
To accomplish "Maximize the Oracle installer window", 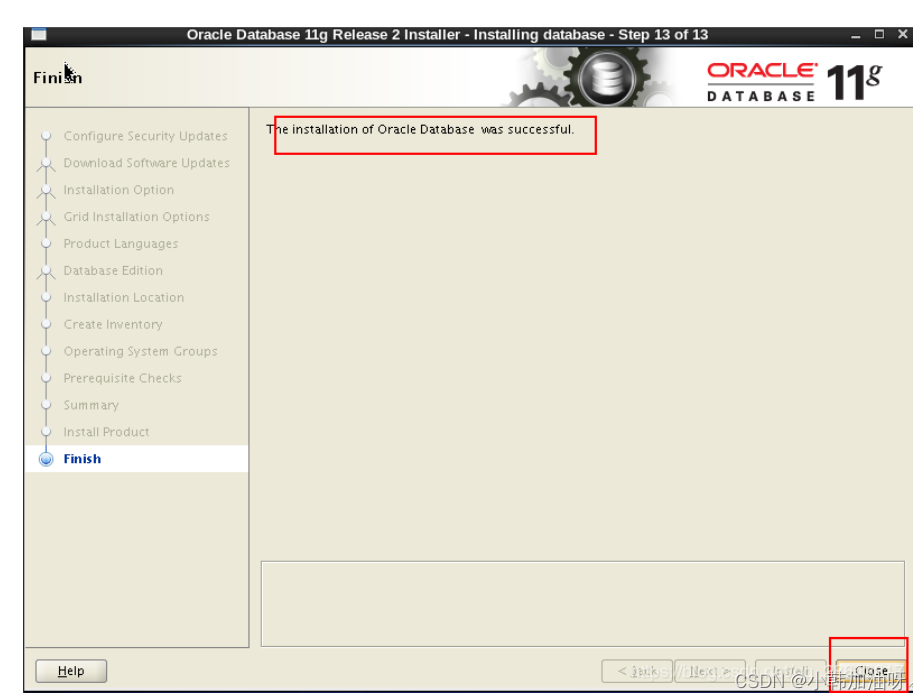I will (x=879, y=35).
